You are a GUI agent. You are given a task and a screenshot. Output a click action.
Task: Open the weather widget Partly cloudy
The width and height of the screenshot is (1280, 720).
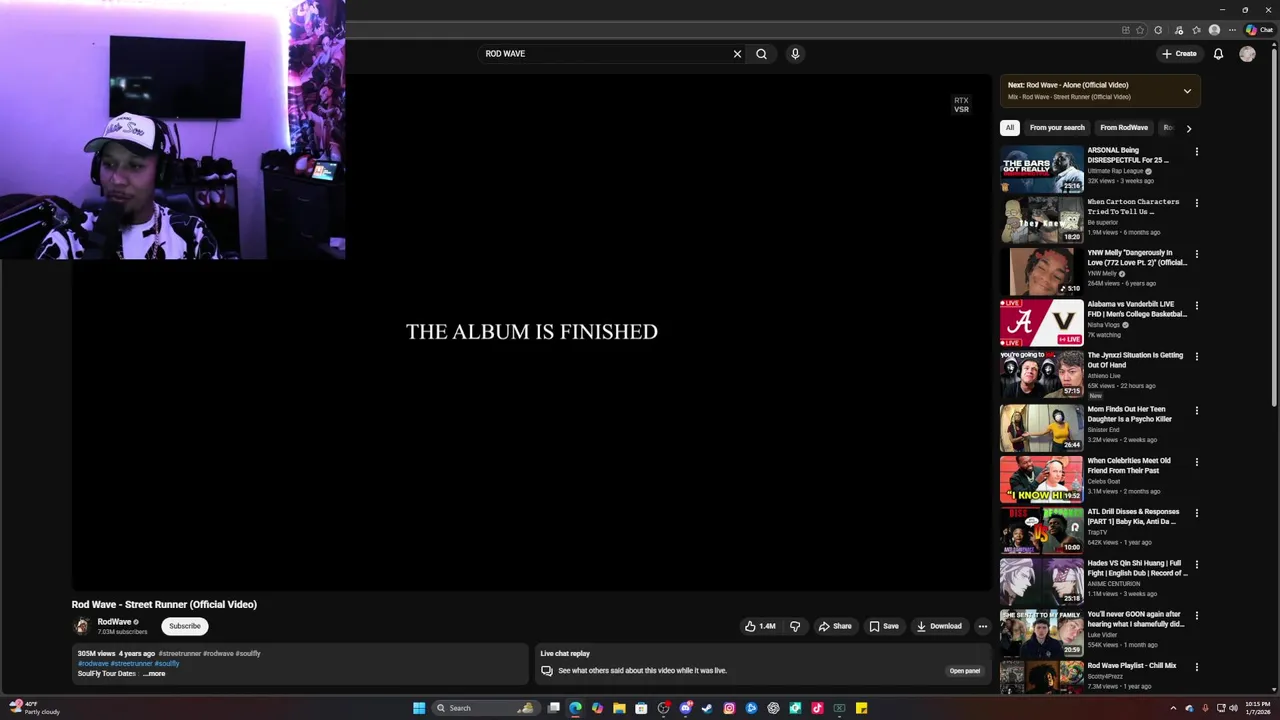tap(35, 708)
